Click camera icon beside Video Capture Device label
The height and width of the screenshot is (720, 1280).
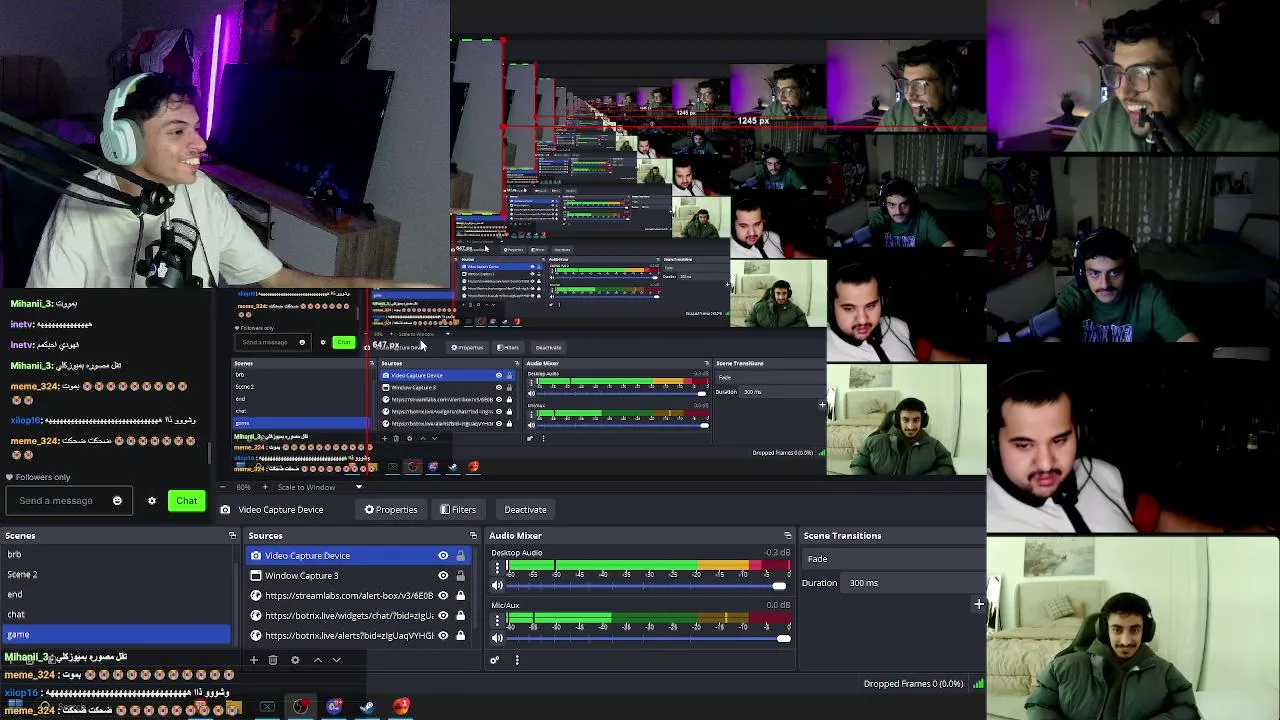(225, 510)
